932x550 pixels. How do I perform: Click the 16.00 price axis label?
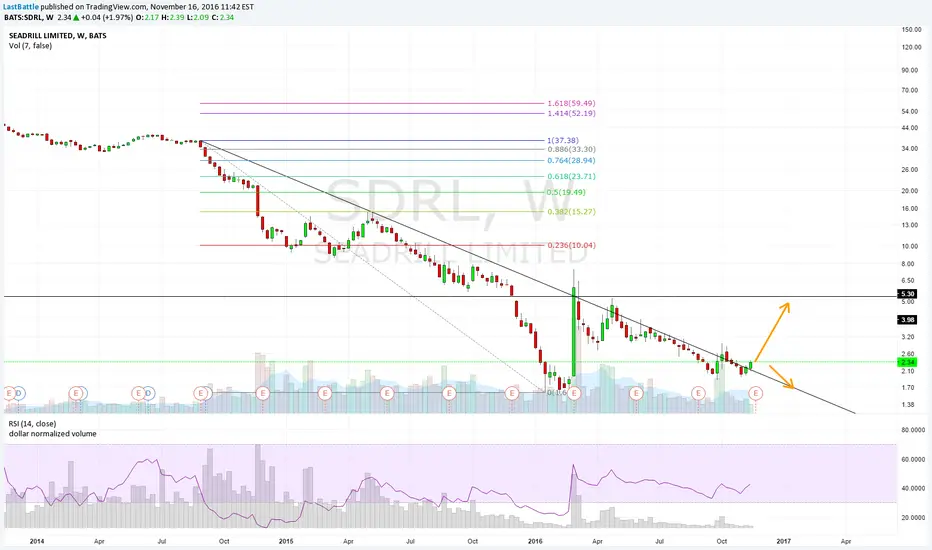tap(910, 209)
